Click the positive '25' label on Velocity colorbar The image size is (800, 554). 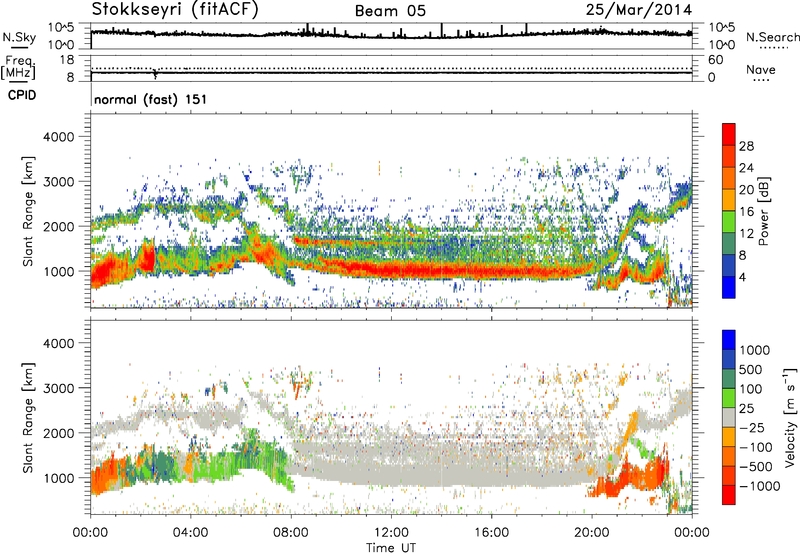point(746,409)
